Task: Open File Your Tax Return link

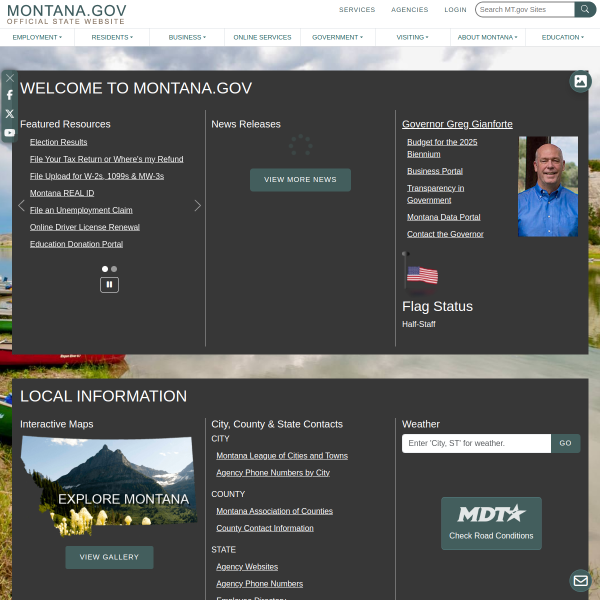Action: (x=107, y=159)
